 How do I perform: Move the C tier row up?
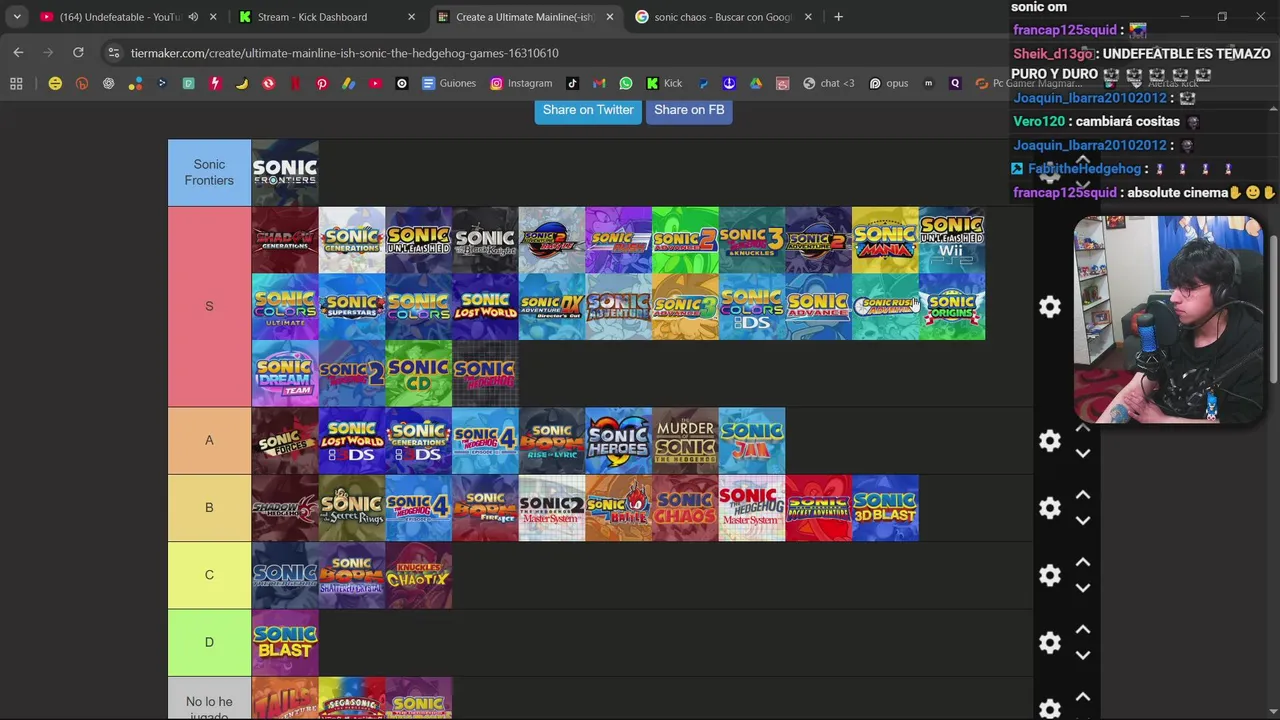(x=1083, y=562)
